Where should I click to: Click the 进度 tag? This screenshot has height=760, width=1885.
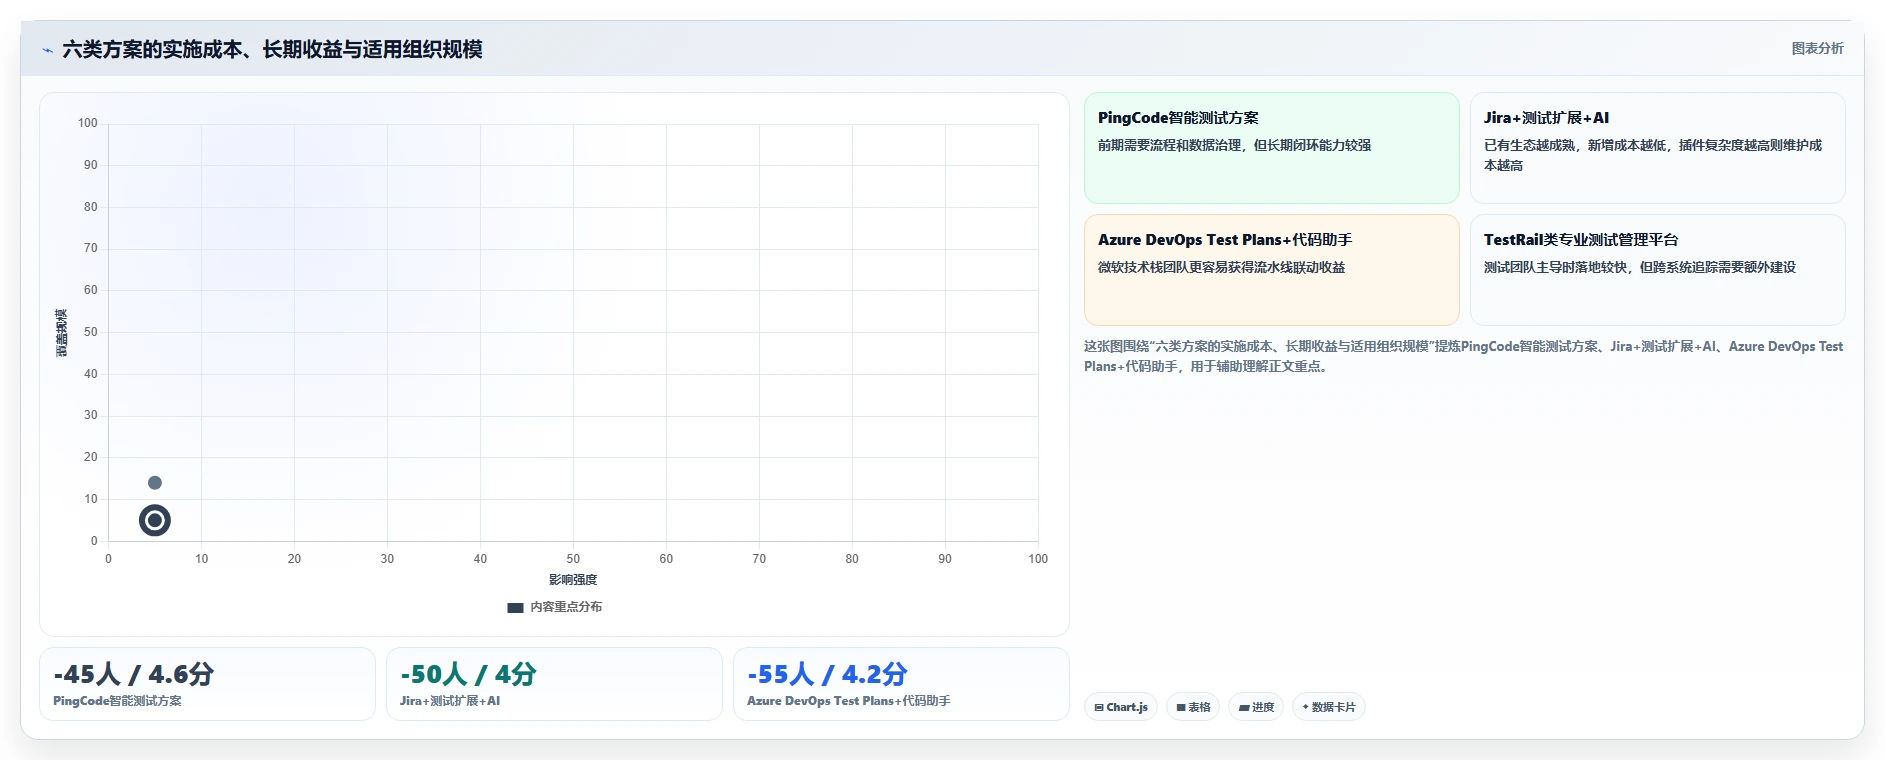coord(1256,707)
